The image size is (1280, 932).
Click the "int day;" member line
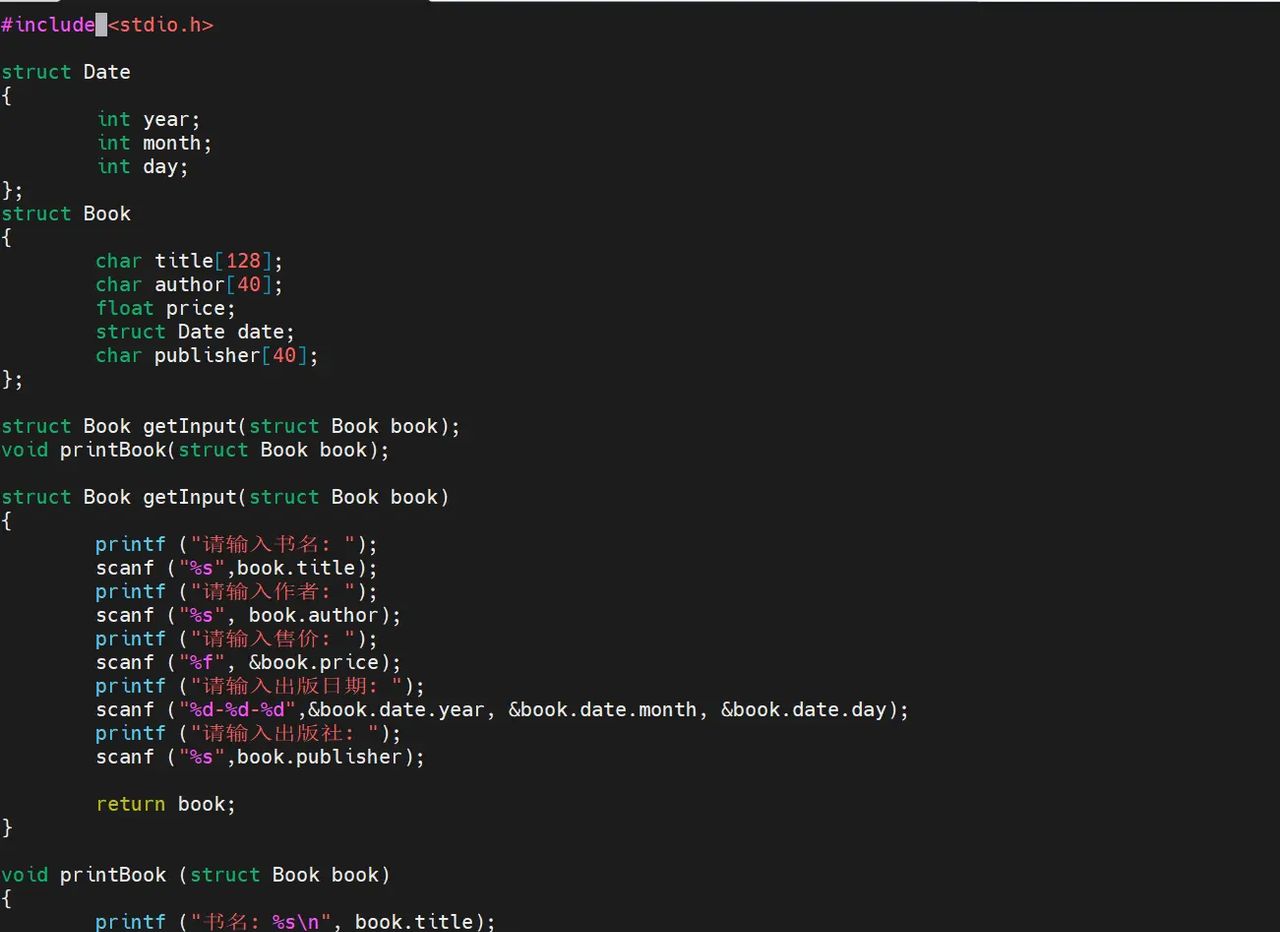[x=143, y=167]
